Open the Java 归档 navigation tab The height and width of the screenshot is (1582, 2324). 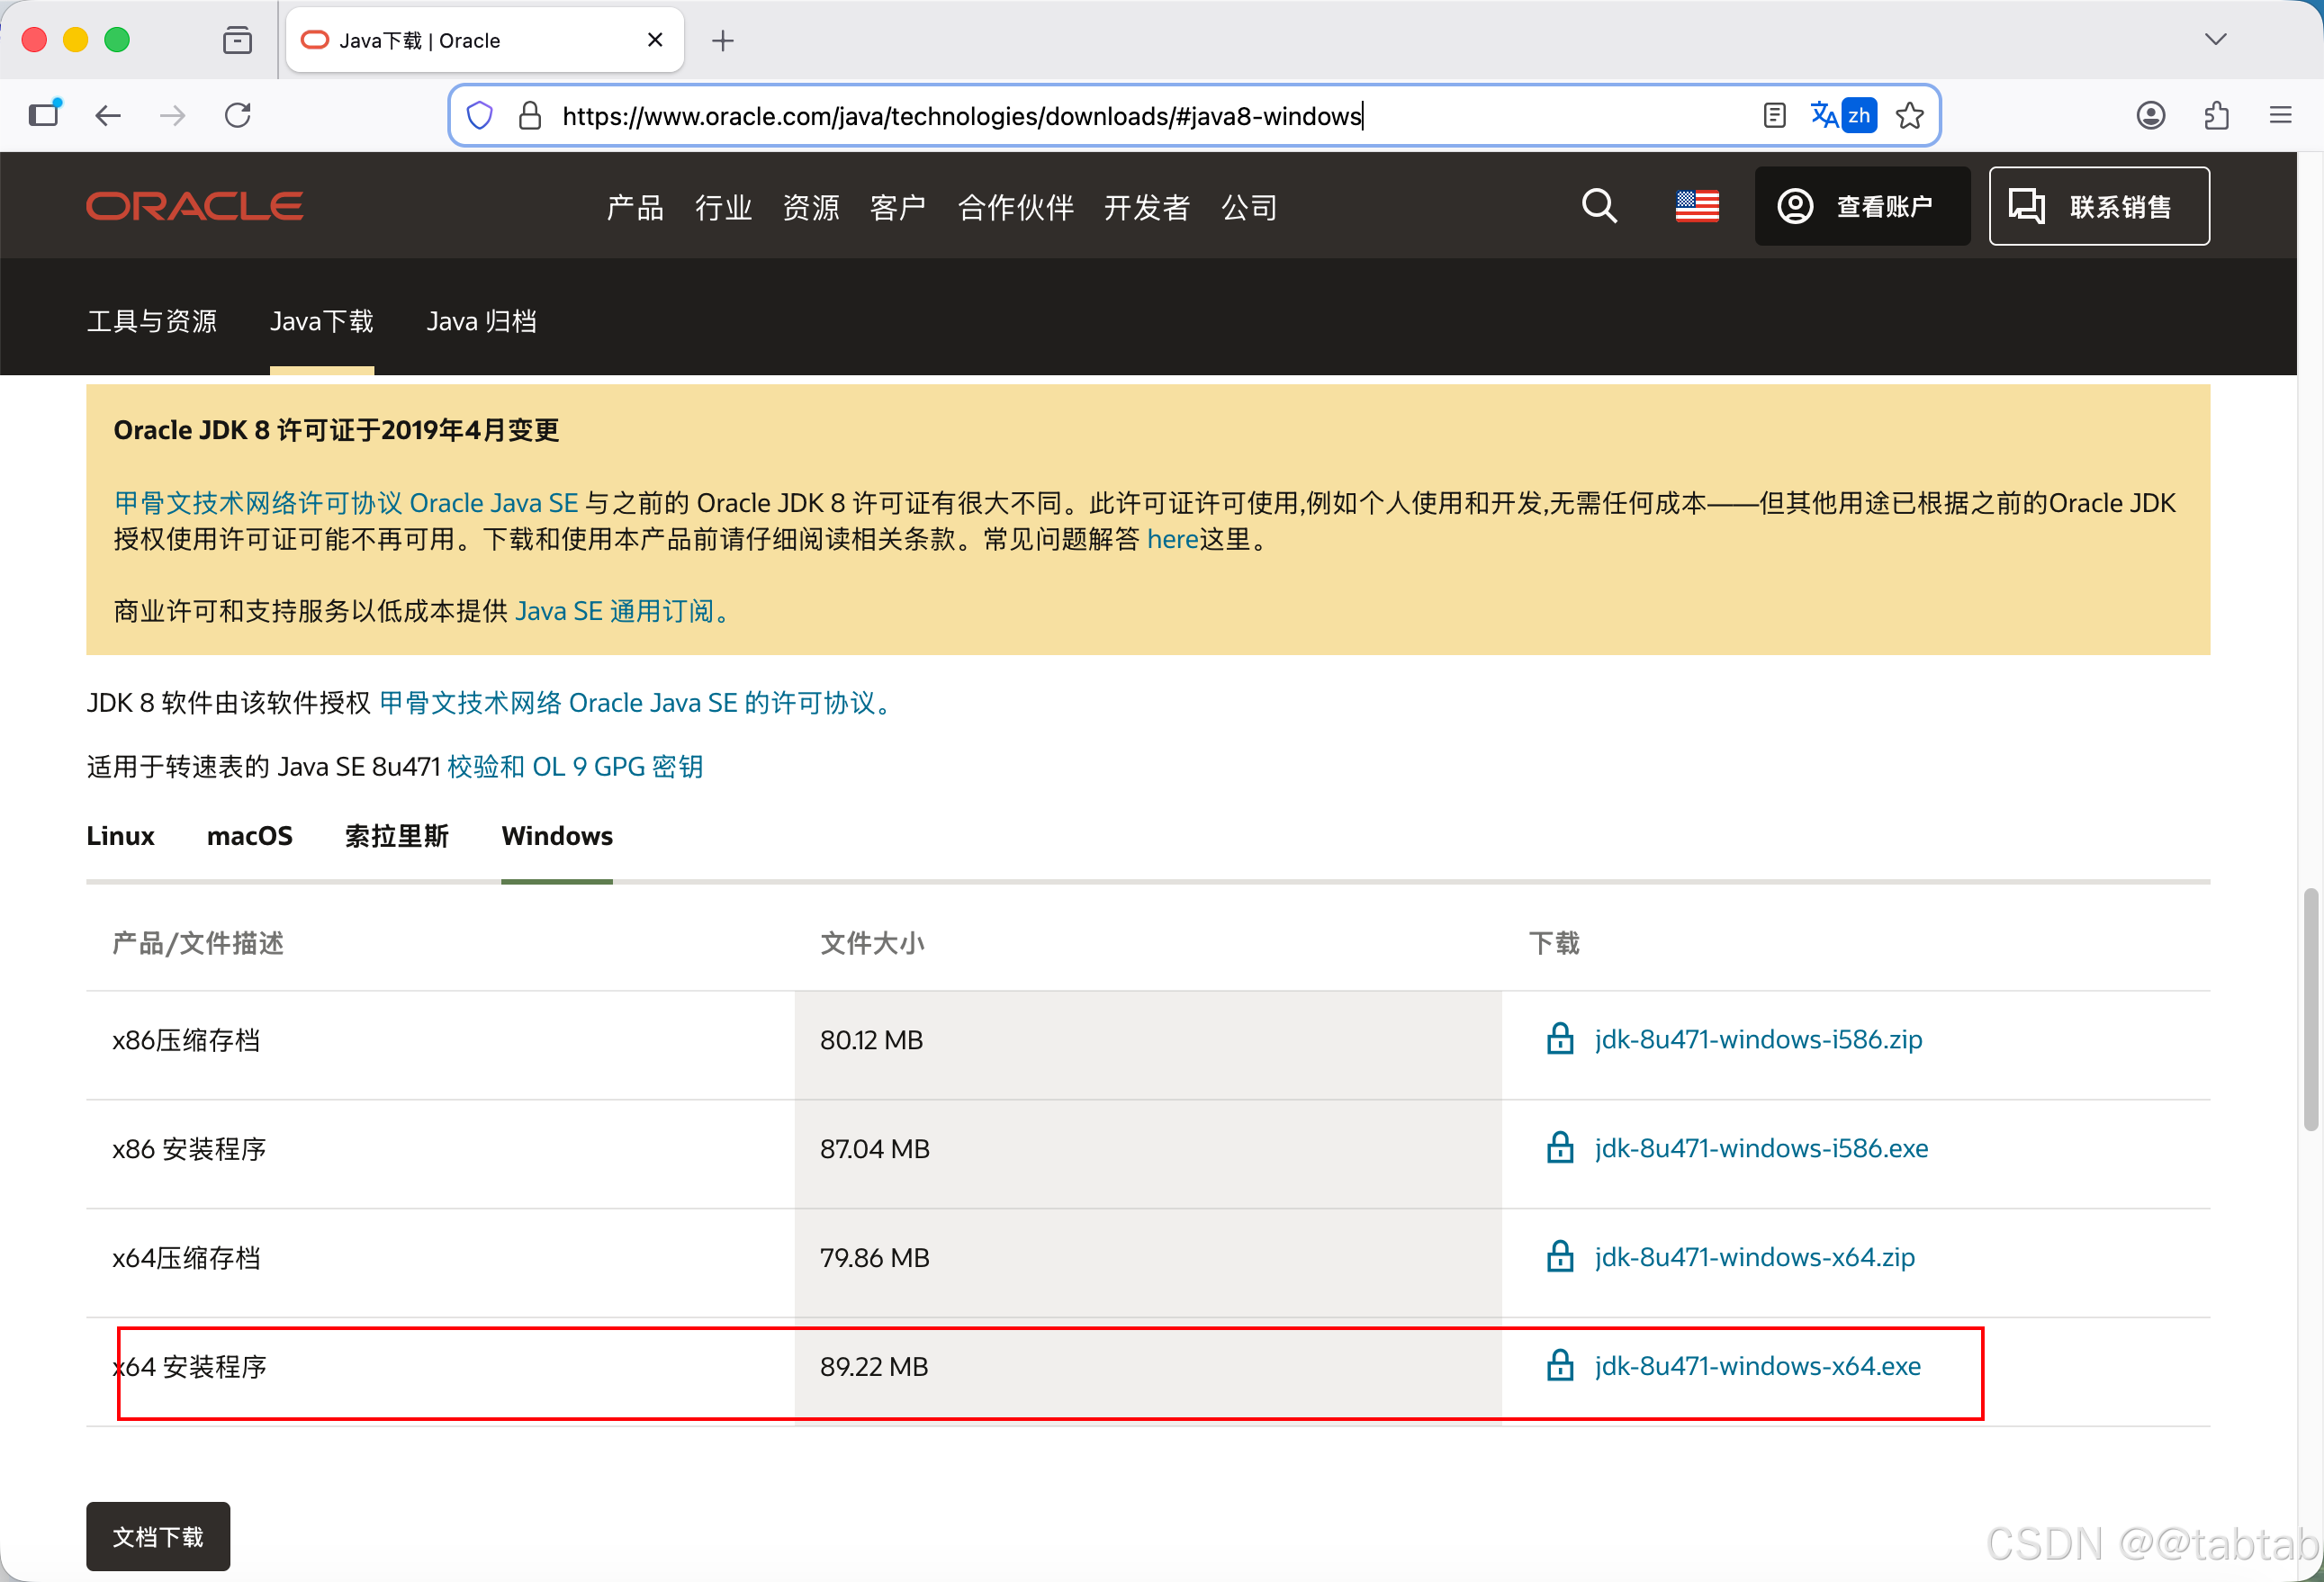point(481,322)
